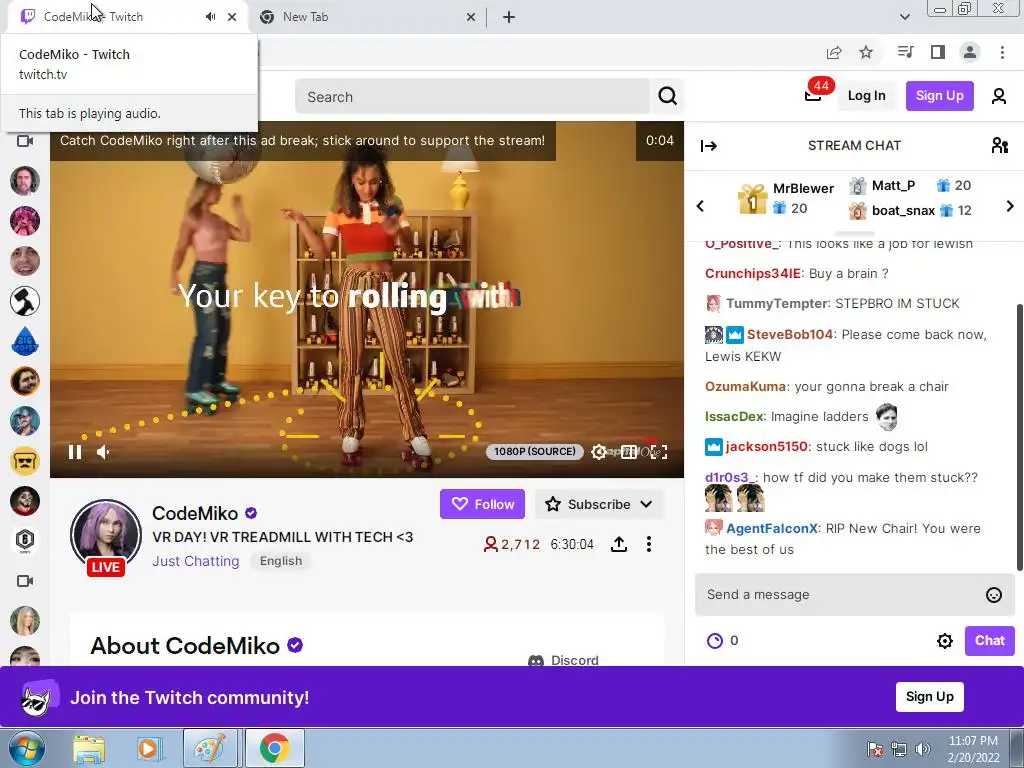Open a new browser tab with plus

click(509, 17)
